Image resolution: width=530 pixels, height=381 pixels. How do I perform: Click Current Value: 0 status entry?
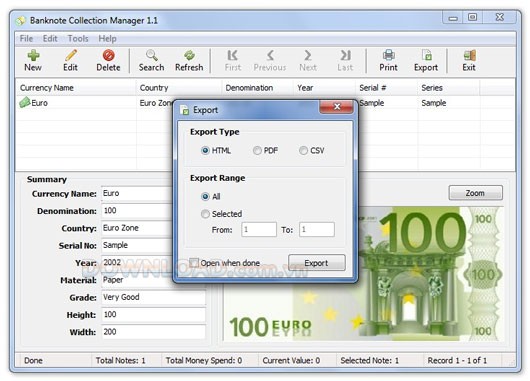(x=291, y=360)
